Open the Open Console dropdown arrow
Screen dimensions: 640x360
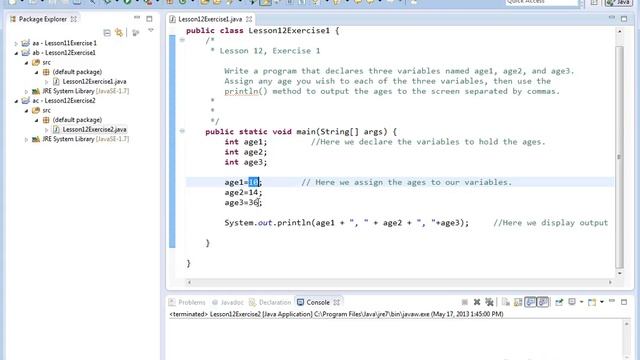click(x=602, y=302)
